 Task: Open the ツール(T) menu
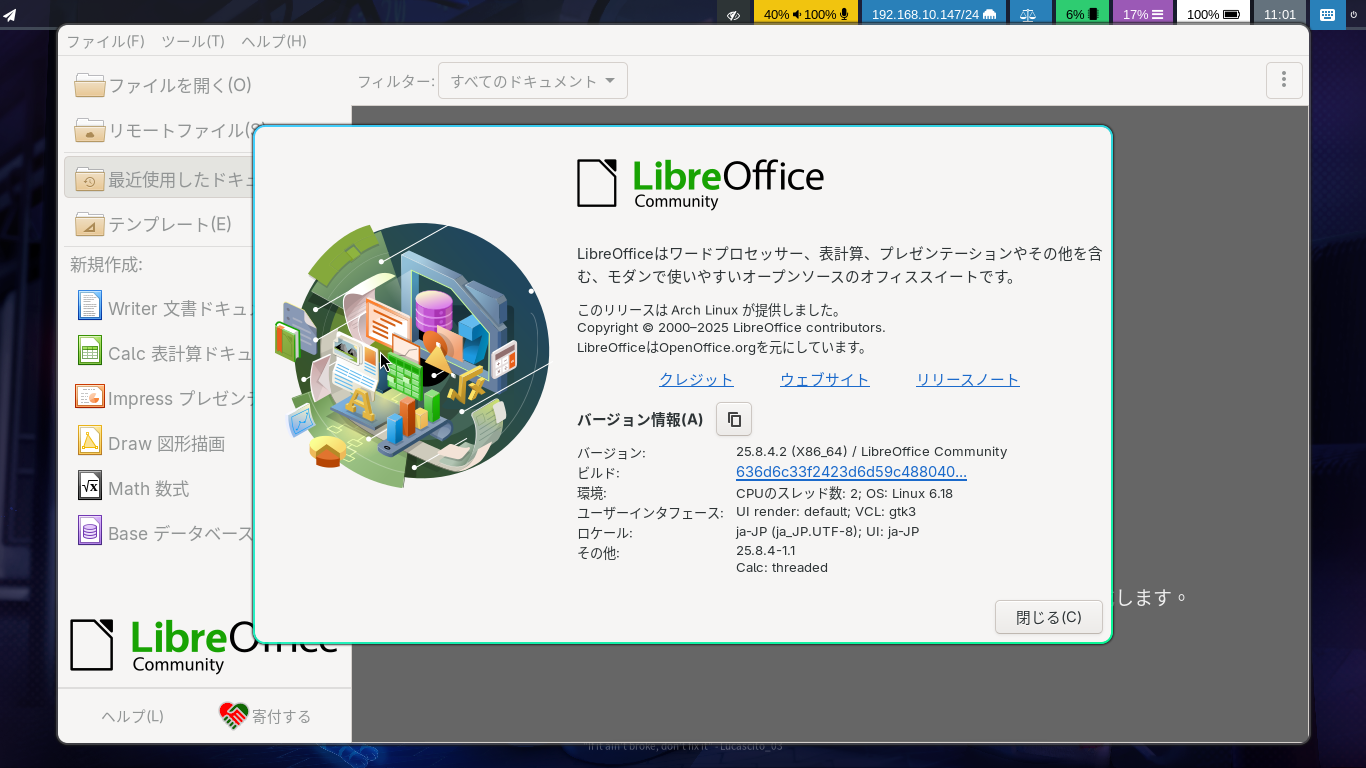193,41
